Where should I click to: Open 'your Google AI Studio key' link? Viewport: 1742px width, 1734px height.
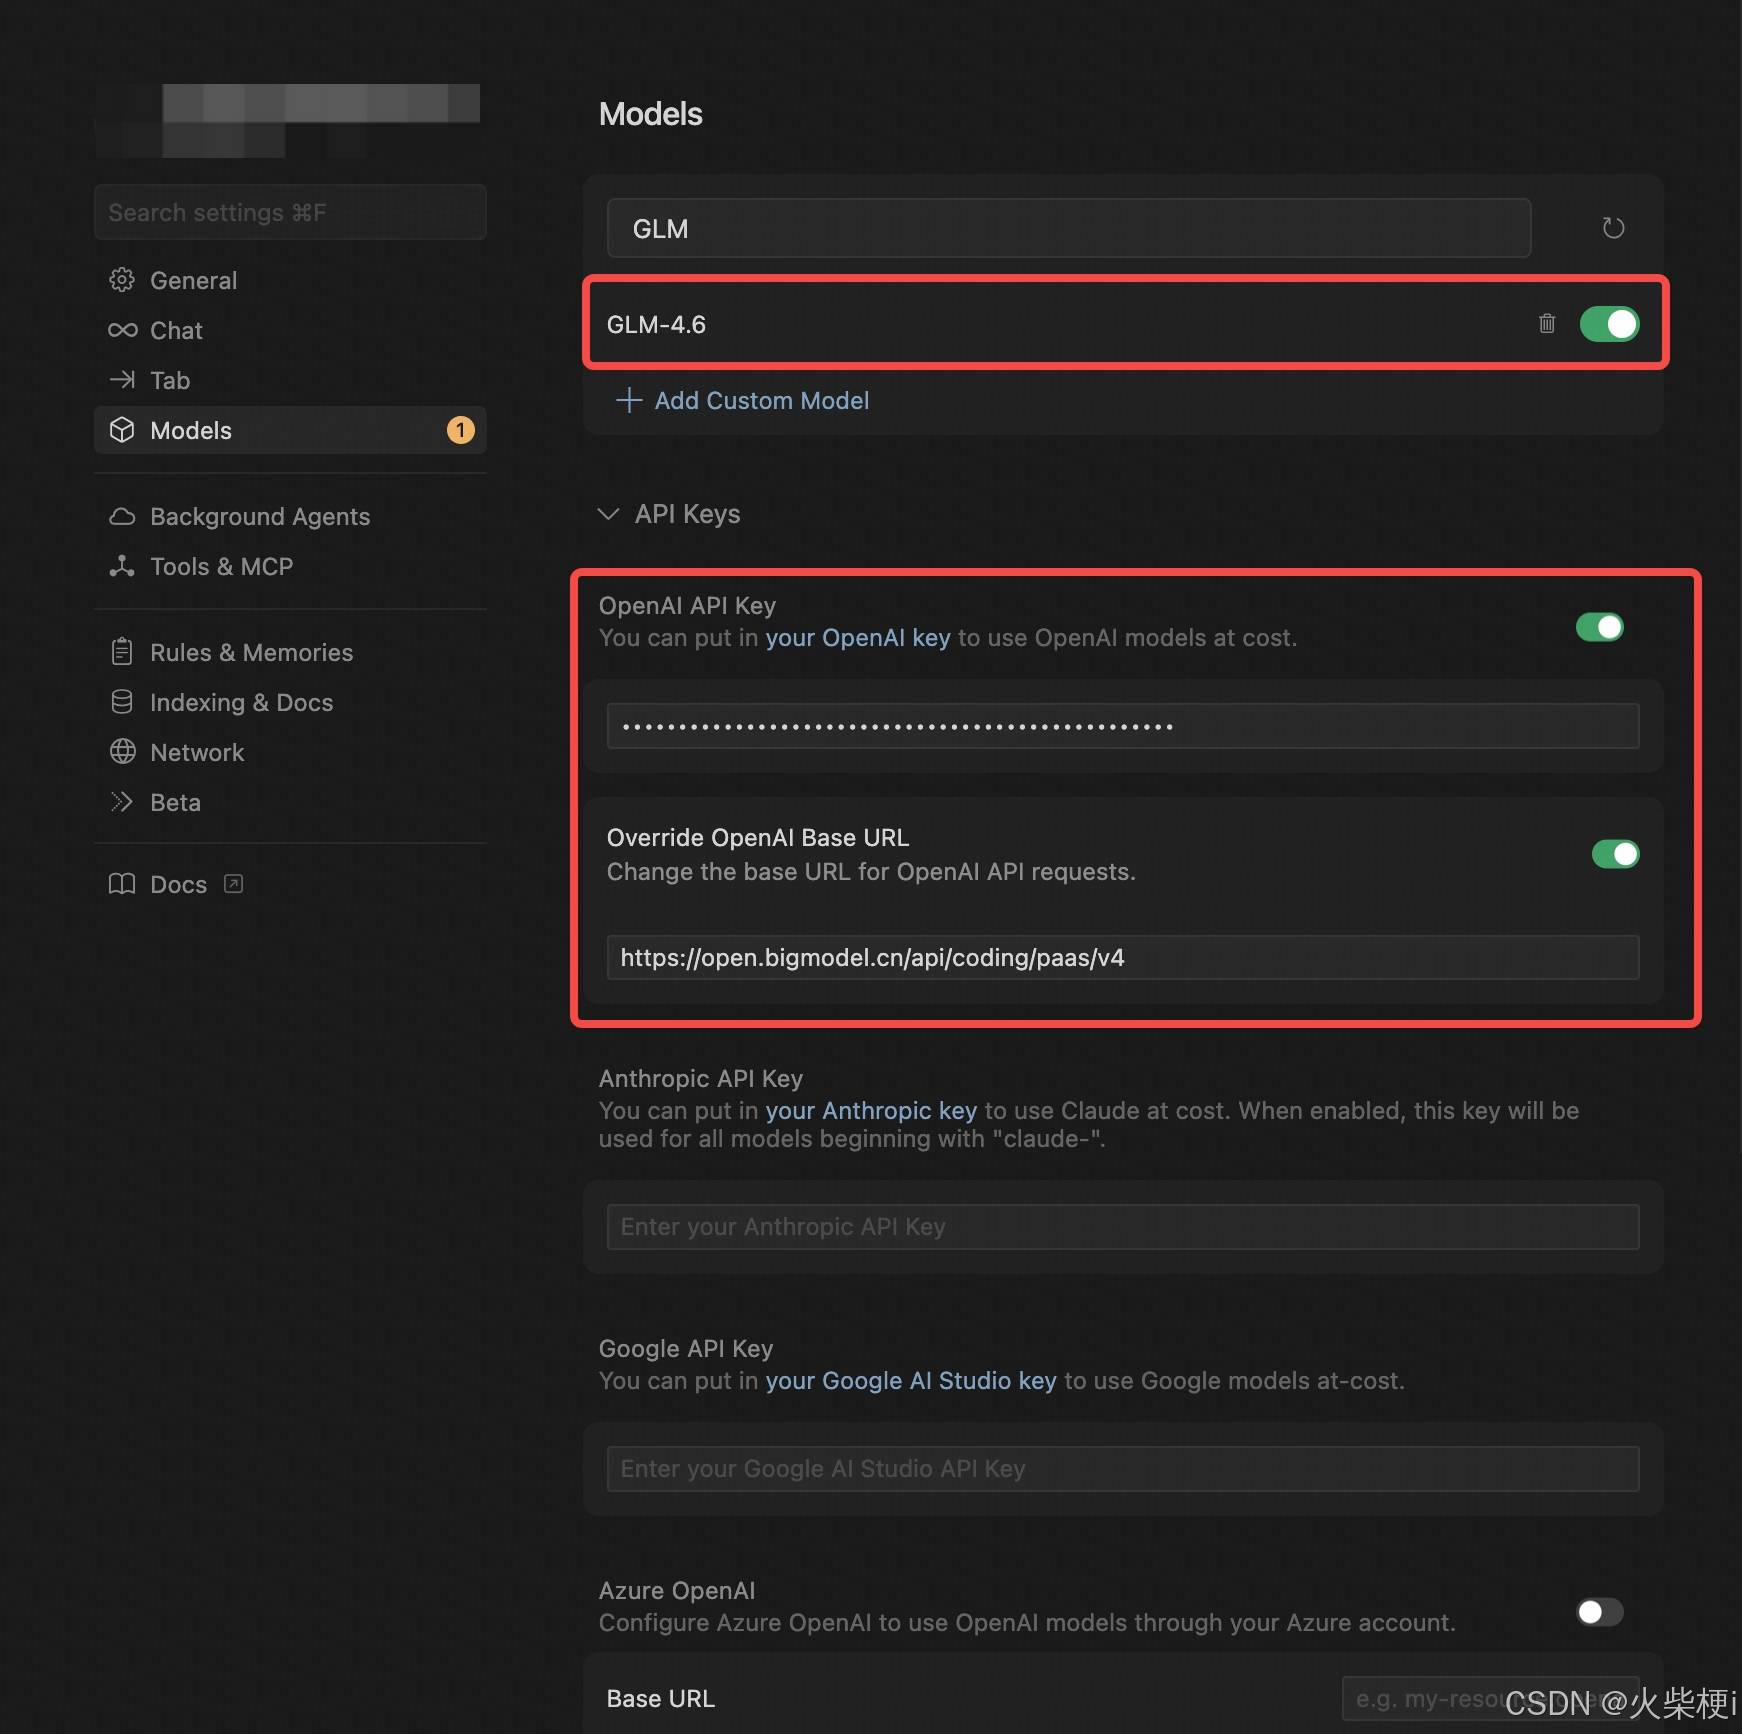point(910,1380)
